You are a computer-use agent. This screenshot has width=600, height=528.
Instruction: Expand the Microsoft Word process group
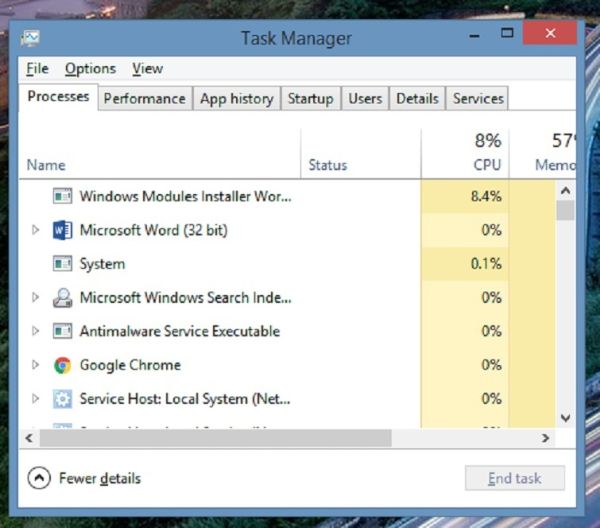(36, 230)
